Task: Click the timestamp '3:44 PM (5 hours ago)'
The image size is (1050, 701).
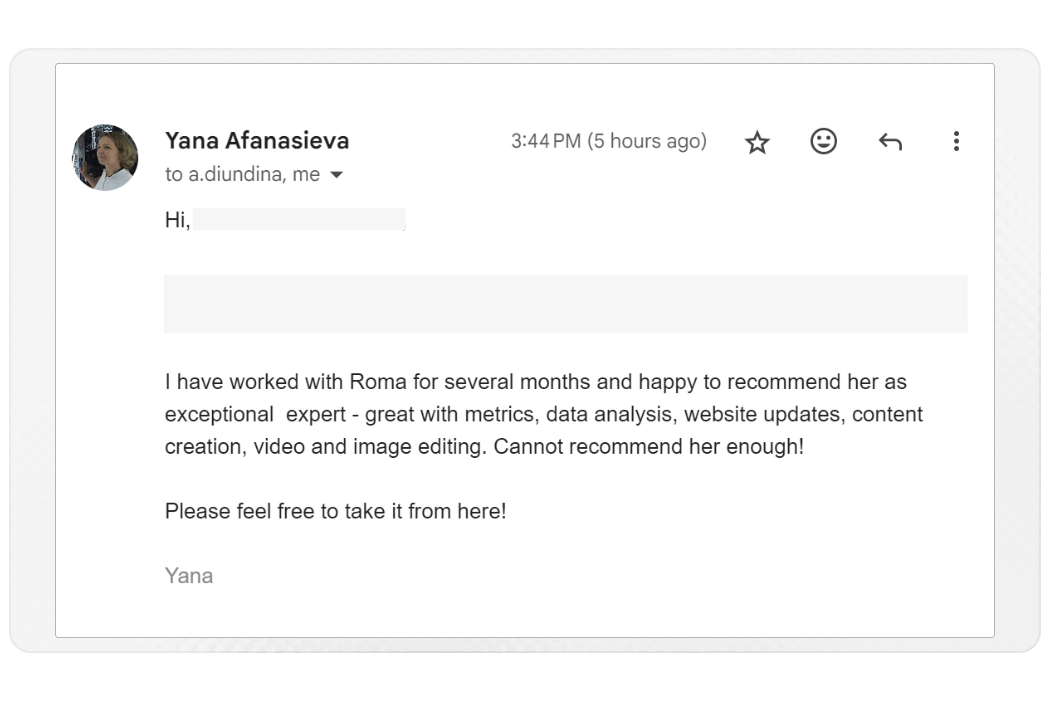Action: pos(610,141)
